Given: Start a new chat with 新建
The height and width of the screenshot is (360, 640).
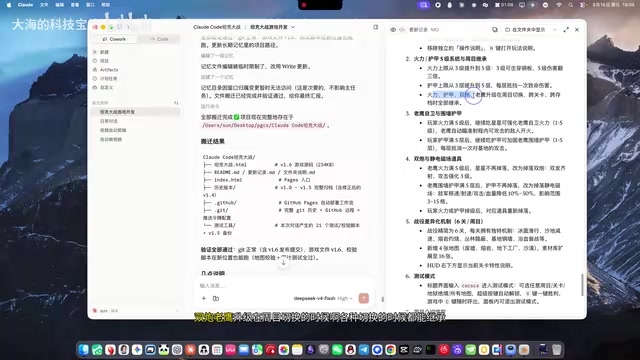Looking at the screenshot, I should click(x=104, y=52).
